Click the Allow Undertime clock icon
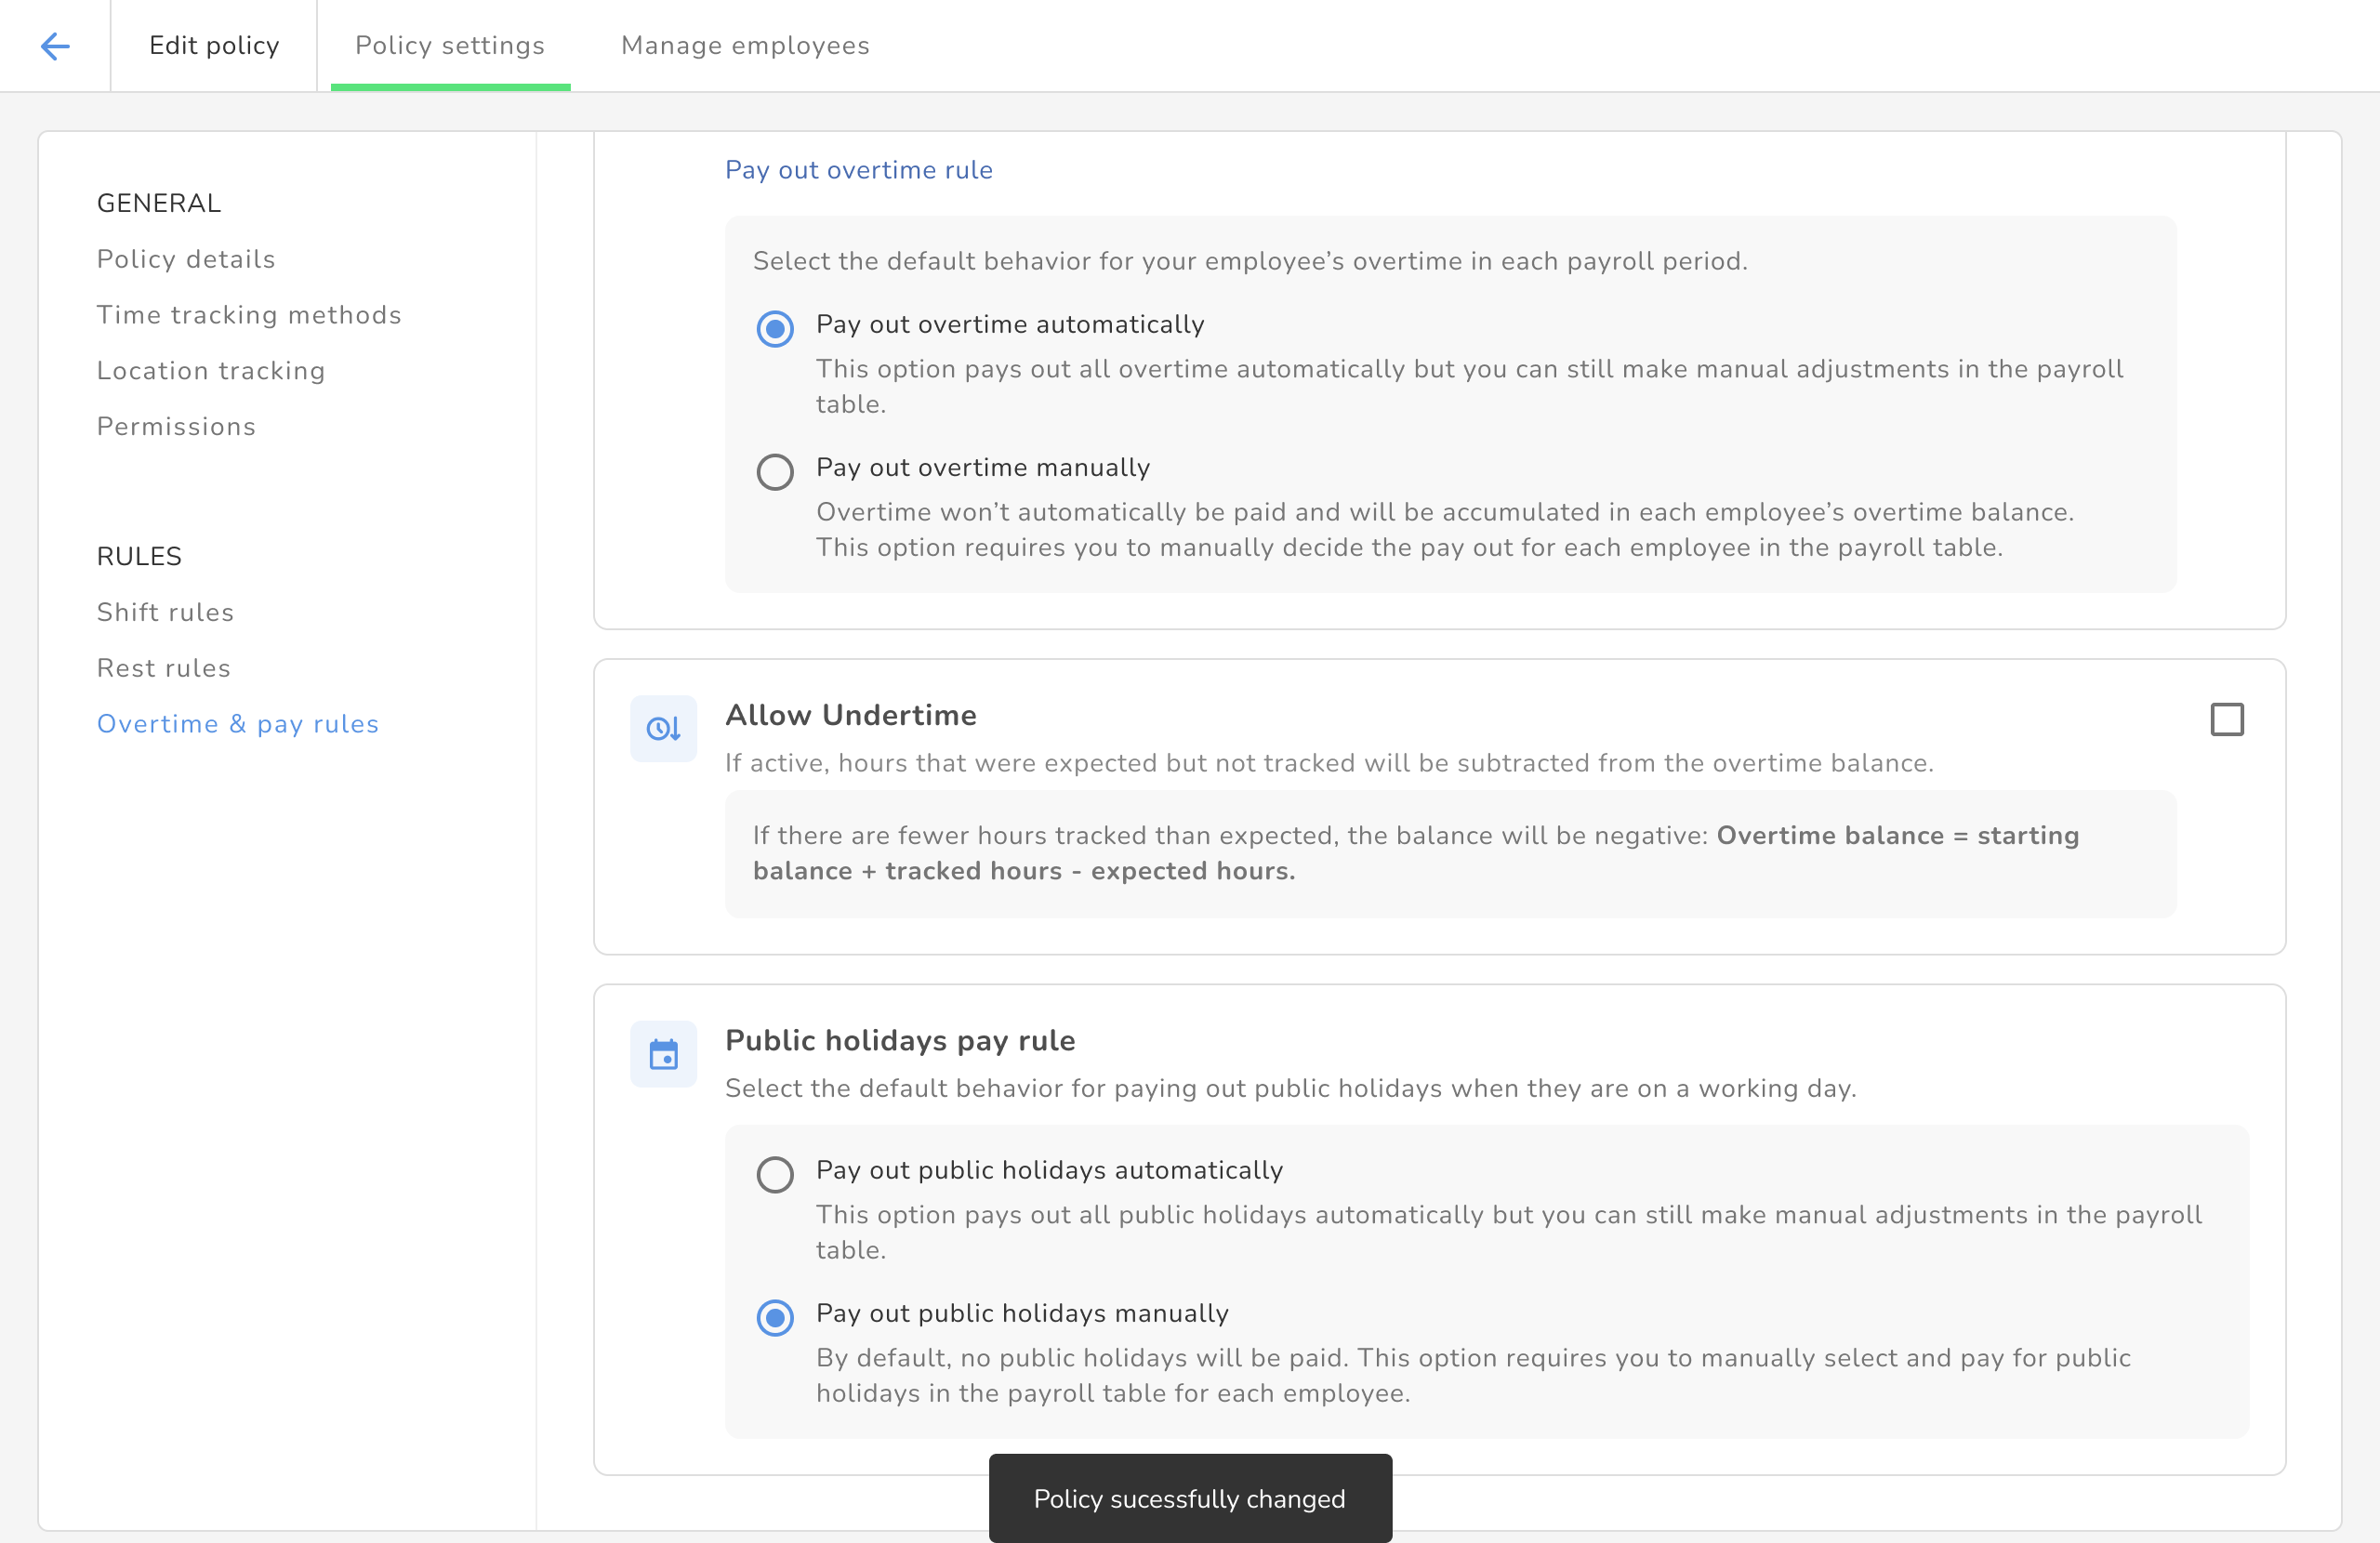 coord(663,728)
